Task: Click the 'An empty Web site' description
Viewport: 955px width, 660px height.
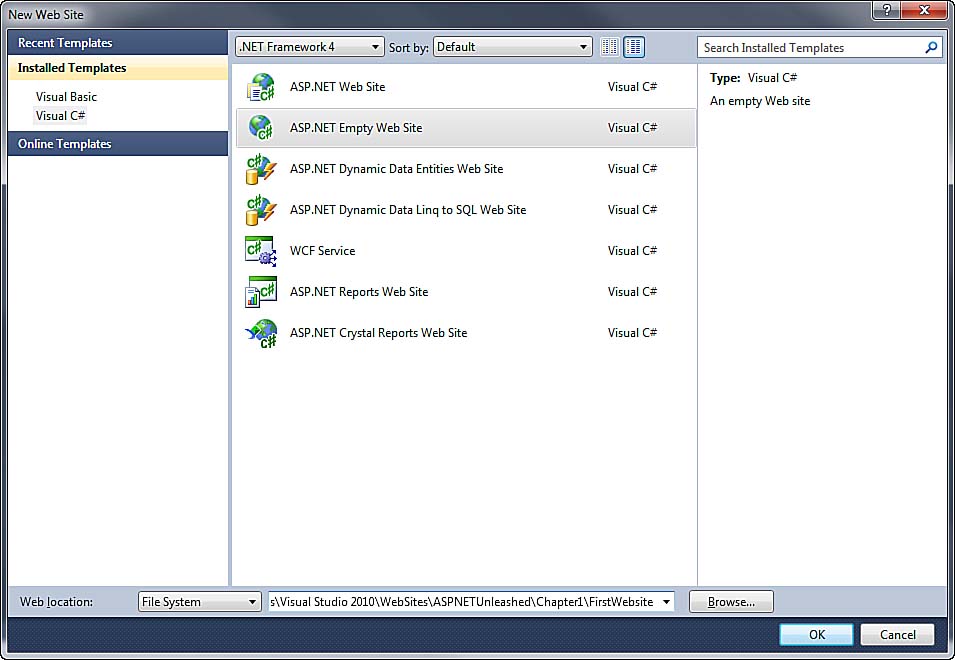Action: [759, 101]
